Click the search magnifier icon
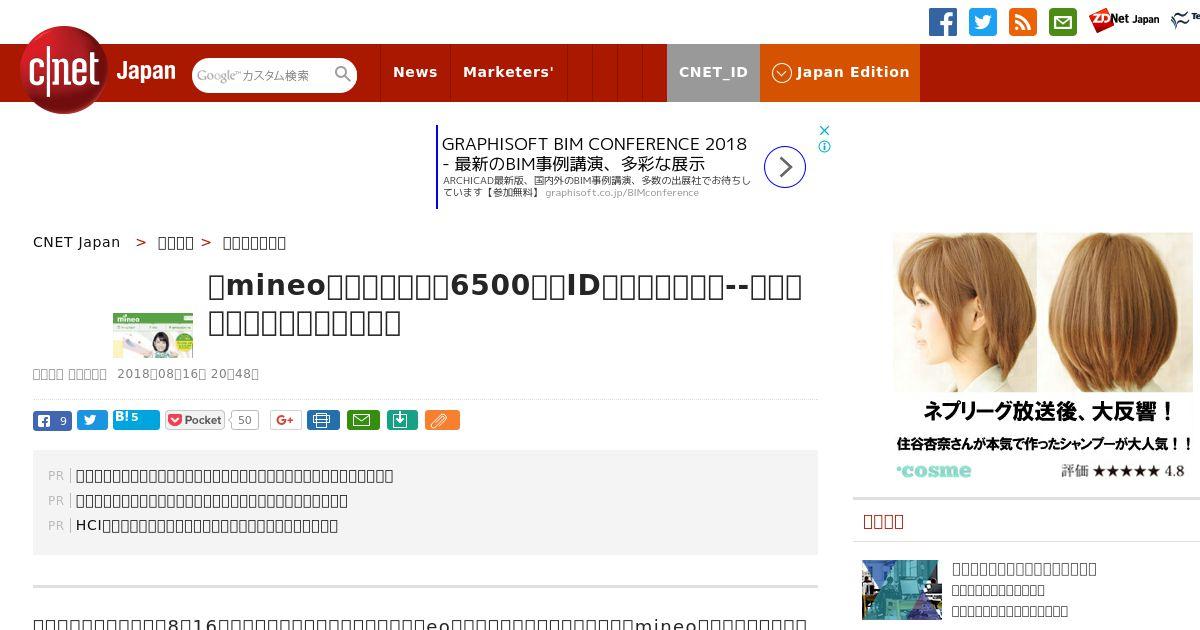The image size is (1200, 630). 343,74
